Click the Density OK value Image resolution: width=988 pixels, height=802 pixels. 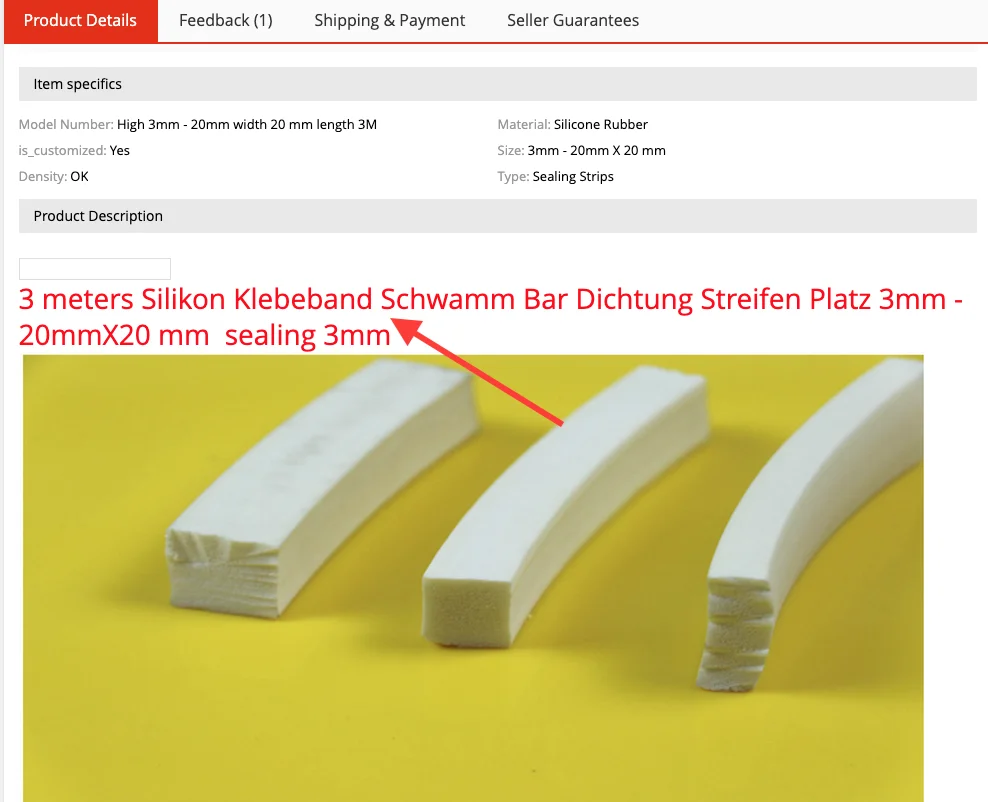[x=79, y=176]
